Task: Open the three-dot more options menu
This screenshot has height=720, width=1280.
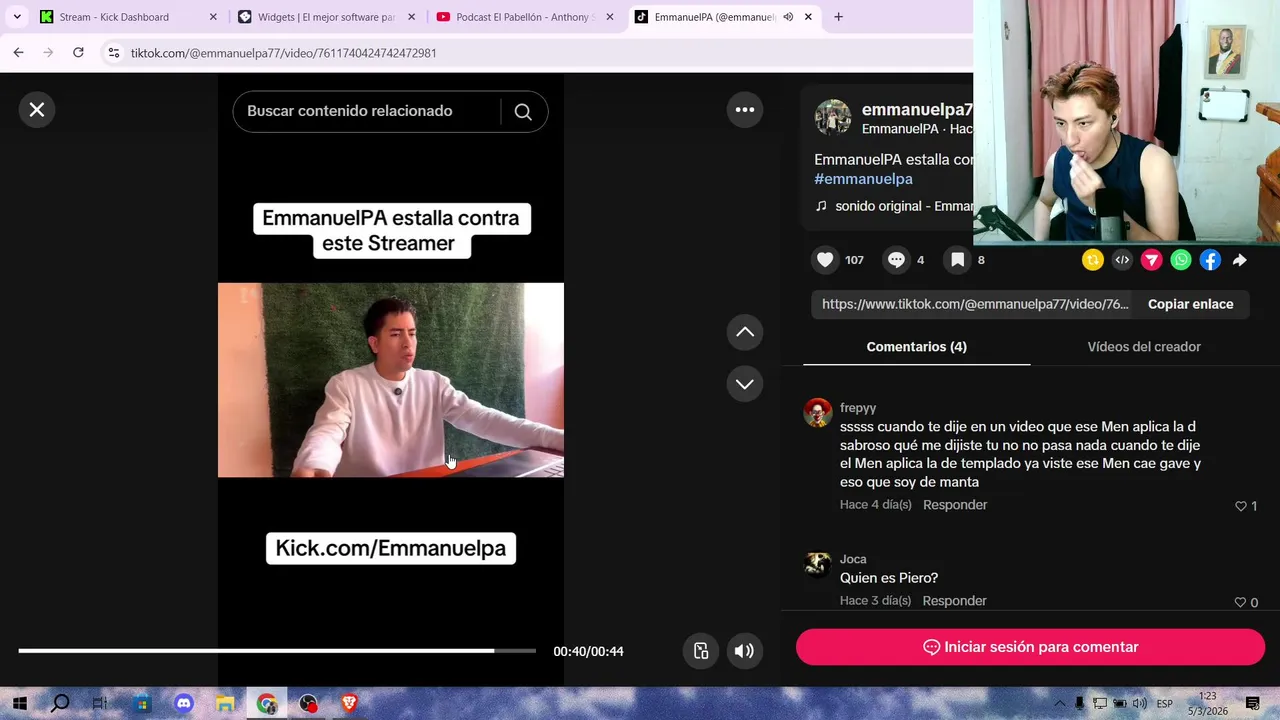Action: pos(745,110)
